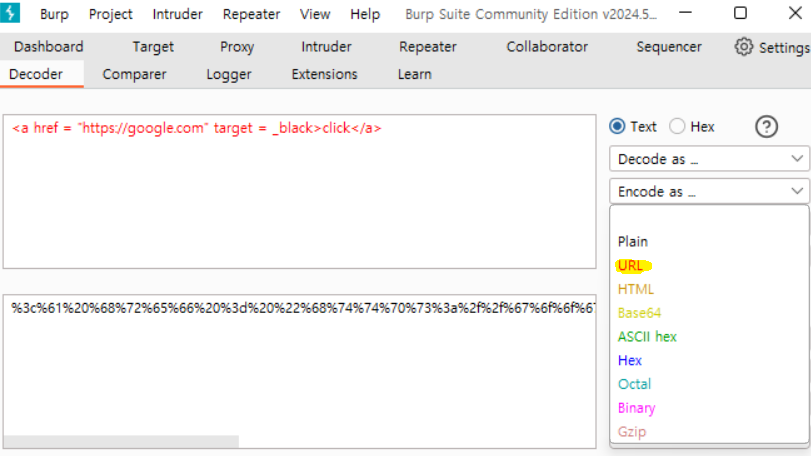Choose HTML from encode list
The width and height of the screenshot is (811, 456).
[x=636, y=290]
